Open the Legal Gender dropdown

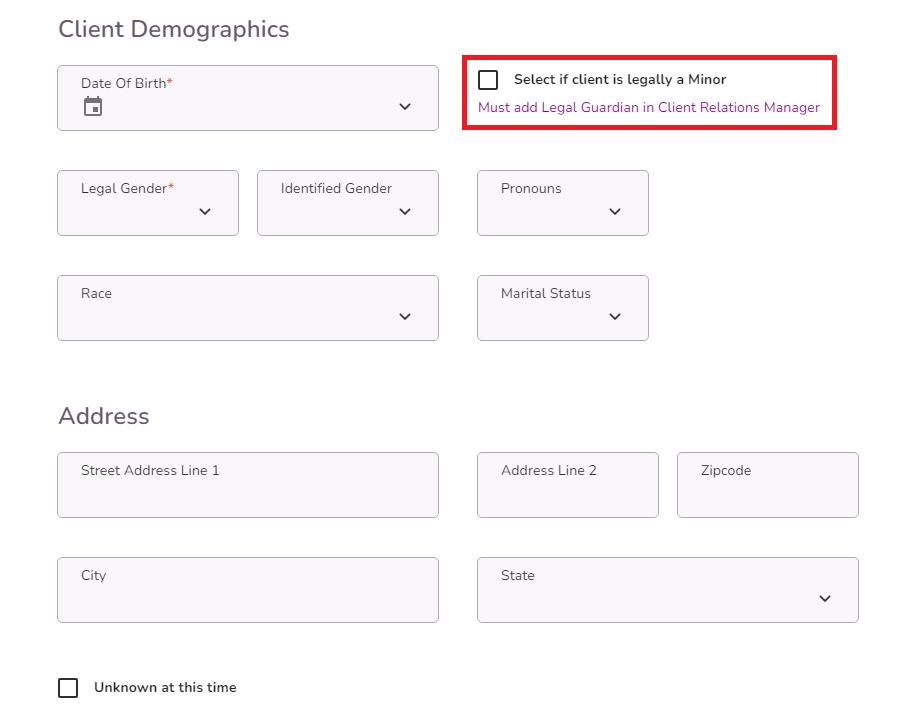coord(205,212)
